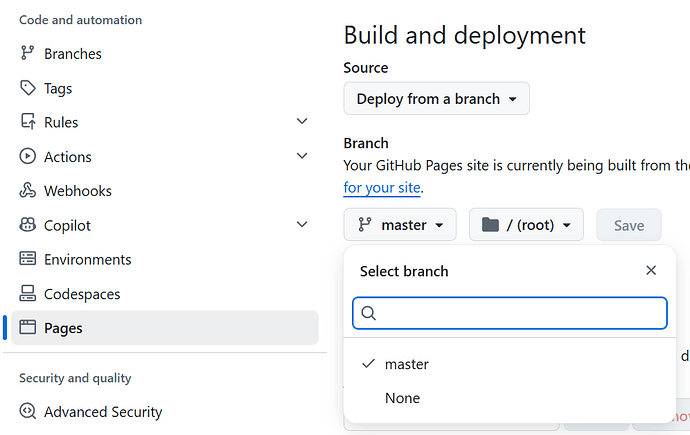
Task: Click the Save button
Action: [629, 225]
